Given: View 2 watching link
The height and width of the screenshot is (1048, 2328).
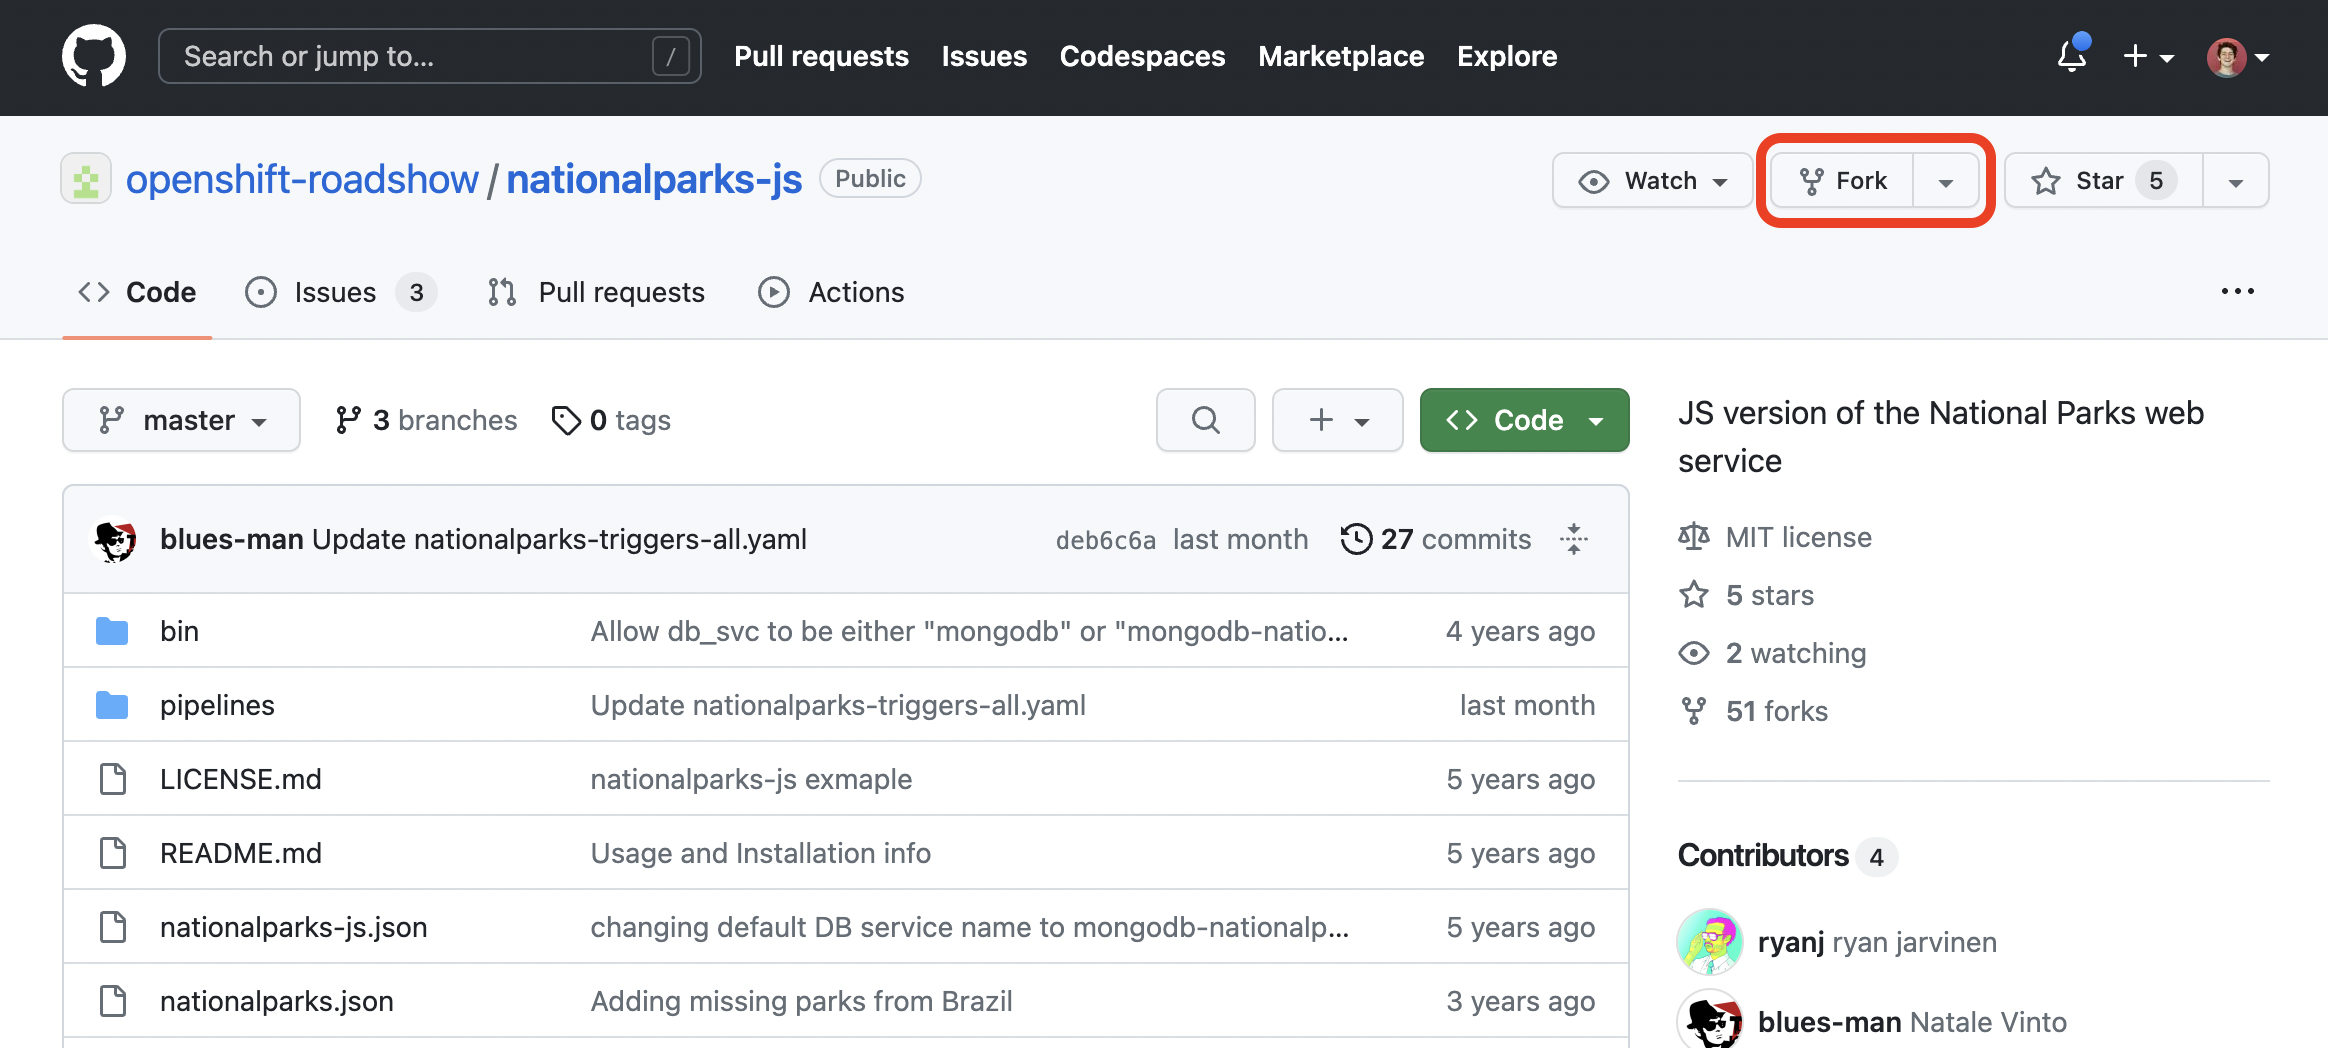Looking at the screenshot, I should point(1796,653).
